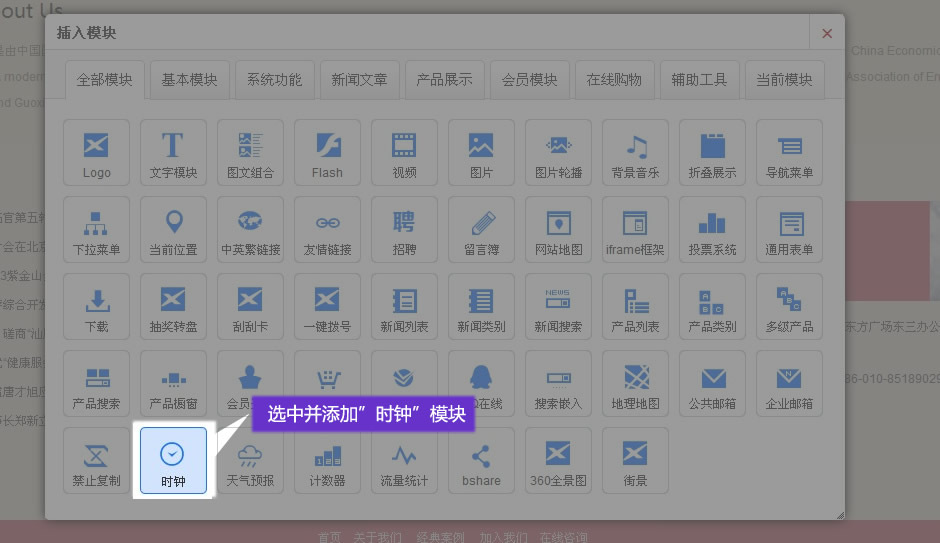Switch to the 在线购物 tab

[x=614, y=80]
